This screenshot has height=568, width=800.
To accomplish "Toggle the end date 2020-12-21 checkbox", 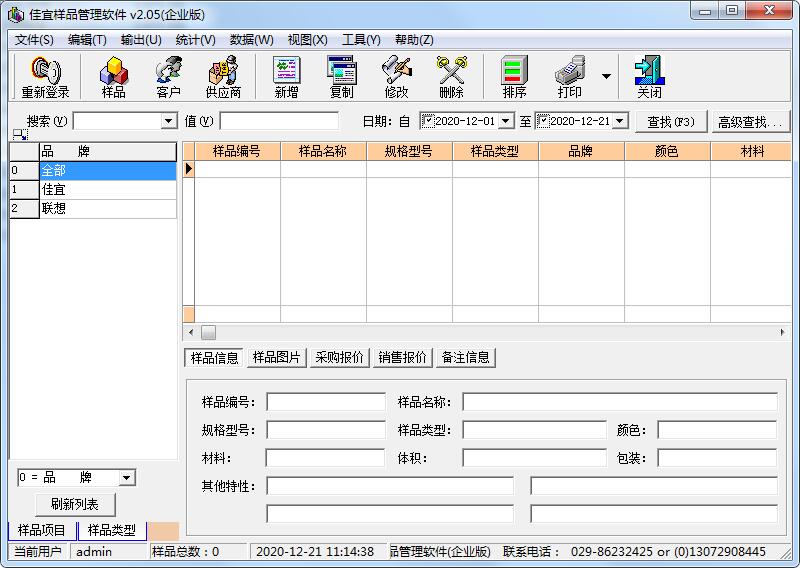I will [543, 121].
